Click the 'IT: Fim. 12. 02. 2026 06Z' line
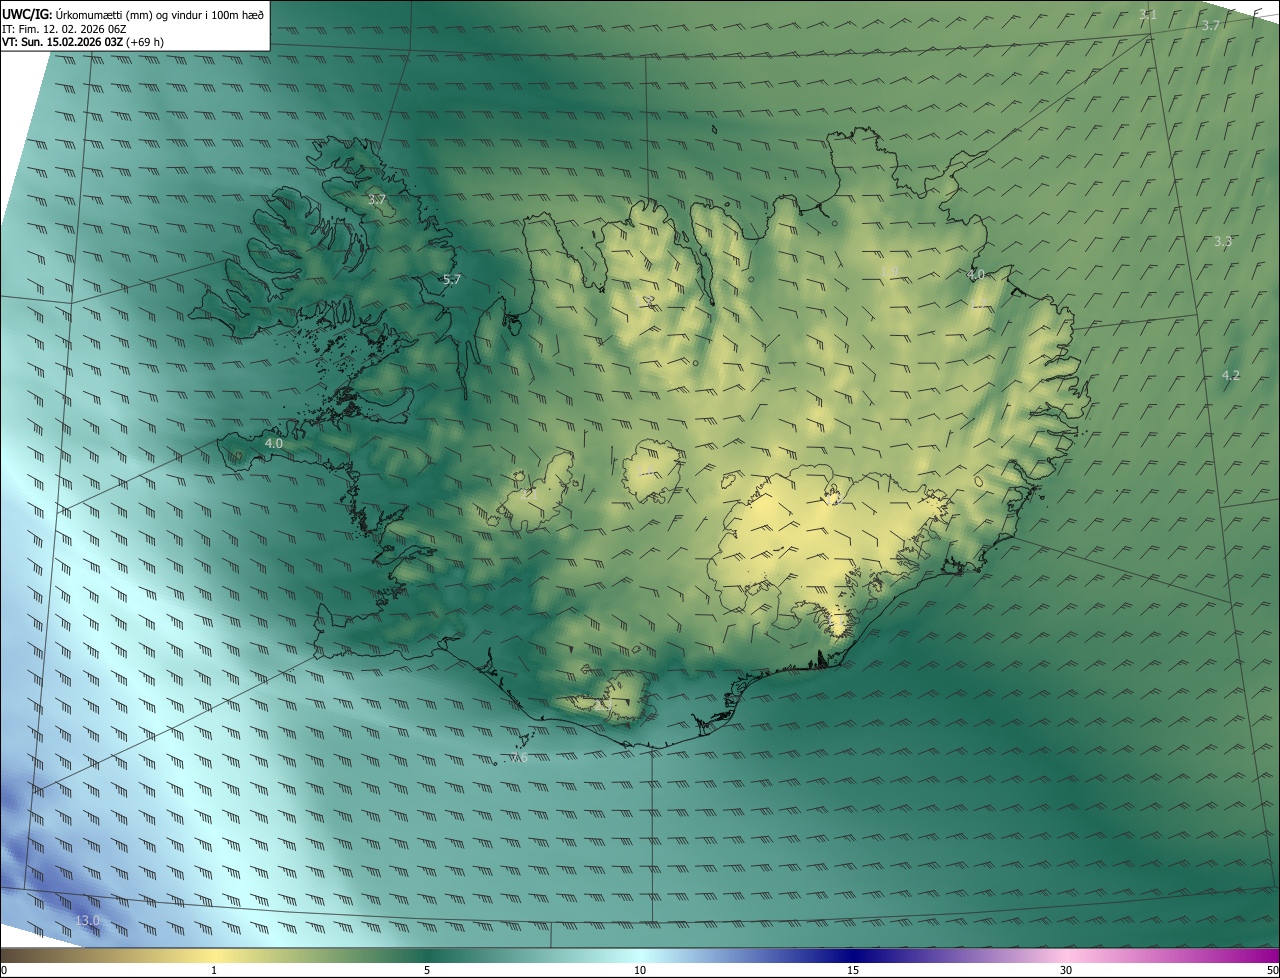This screenshot has width=1280, height=978. [64, 28]
